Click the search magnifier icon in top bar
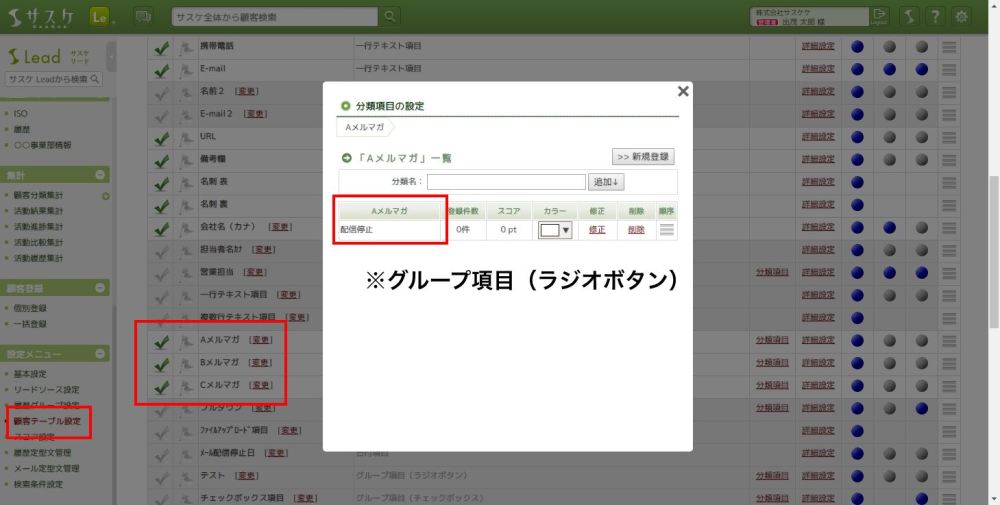The width and height of the screenshot is (1000, 505). pos(389,16)
